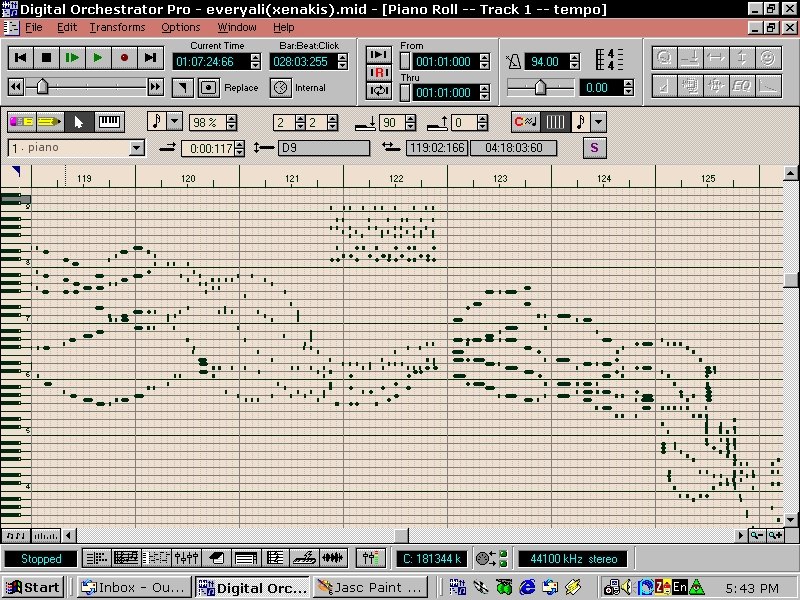Open the Transforms menu

[117, 27]
